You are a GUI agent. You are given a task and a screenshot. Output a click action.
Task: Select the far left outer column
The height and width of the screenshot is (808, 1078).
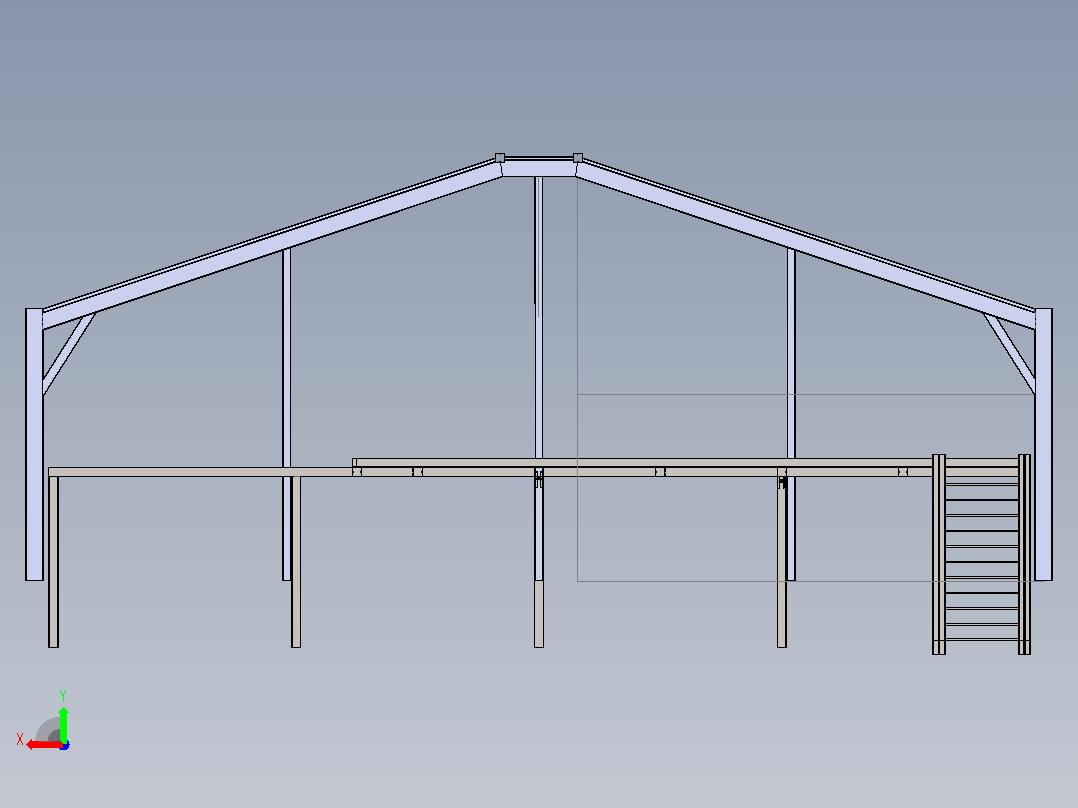tap(34, 444)
